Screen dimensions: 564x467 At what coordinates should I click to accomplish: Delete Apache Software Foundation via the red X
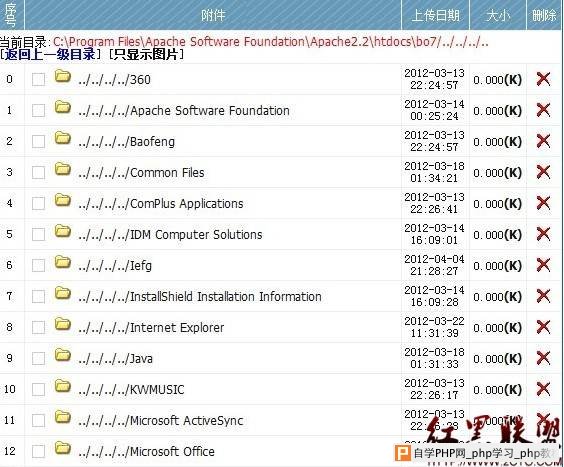click(543, 110)
